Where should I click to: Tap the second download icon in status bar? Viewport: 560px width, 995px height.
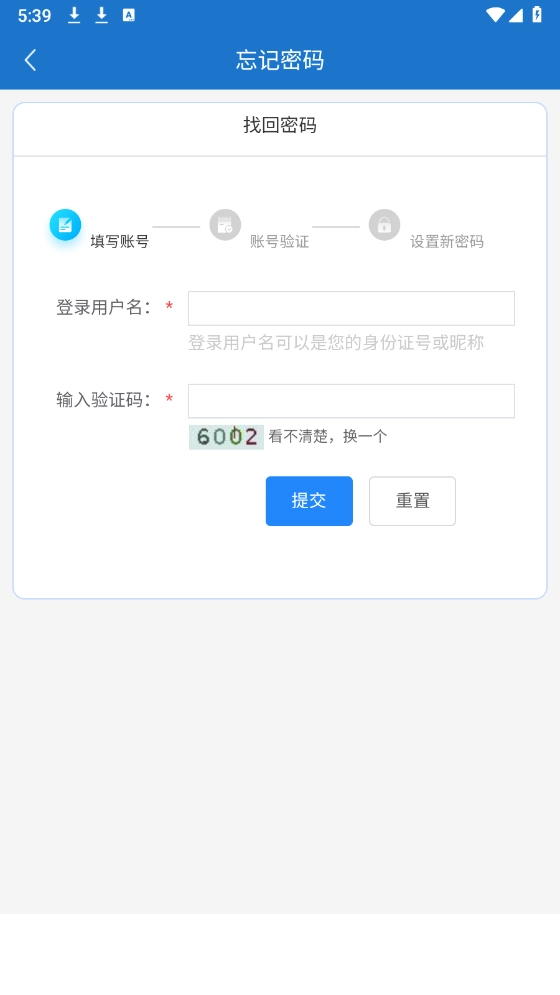(x=102, y=15)
